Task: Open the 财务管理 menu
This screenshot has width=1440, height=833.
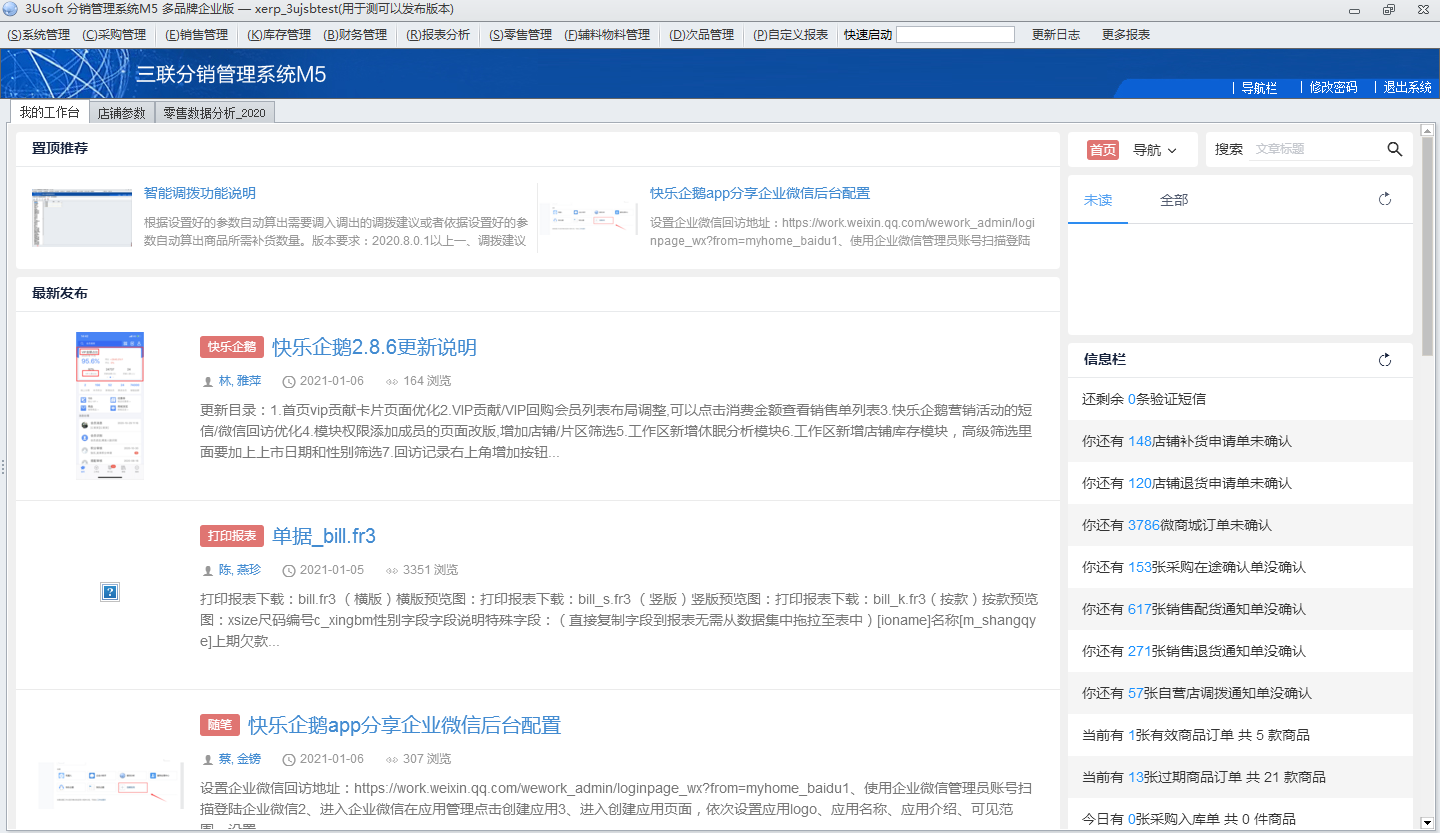Action: (355, 34)
